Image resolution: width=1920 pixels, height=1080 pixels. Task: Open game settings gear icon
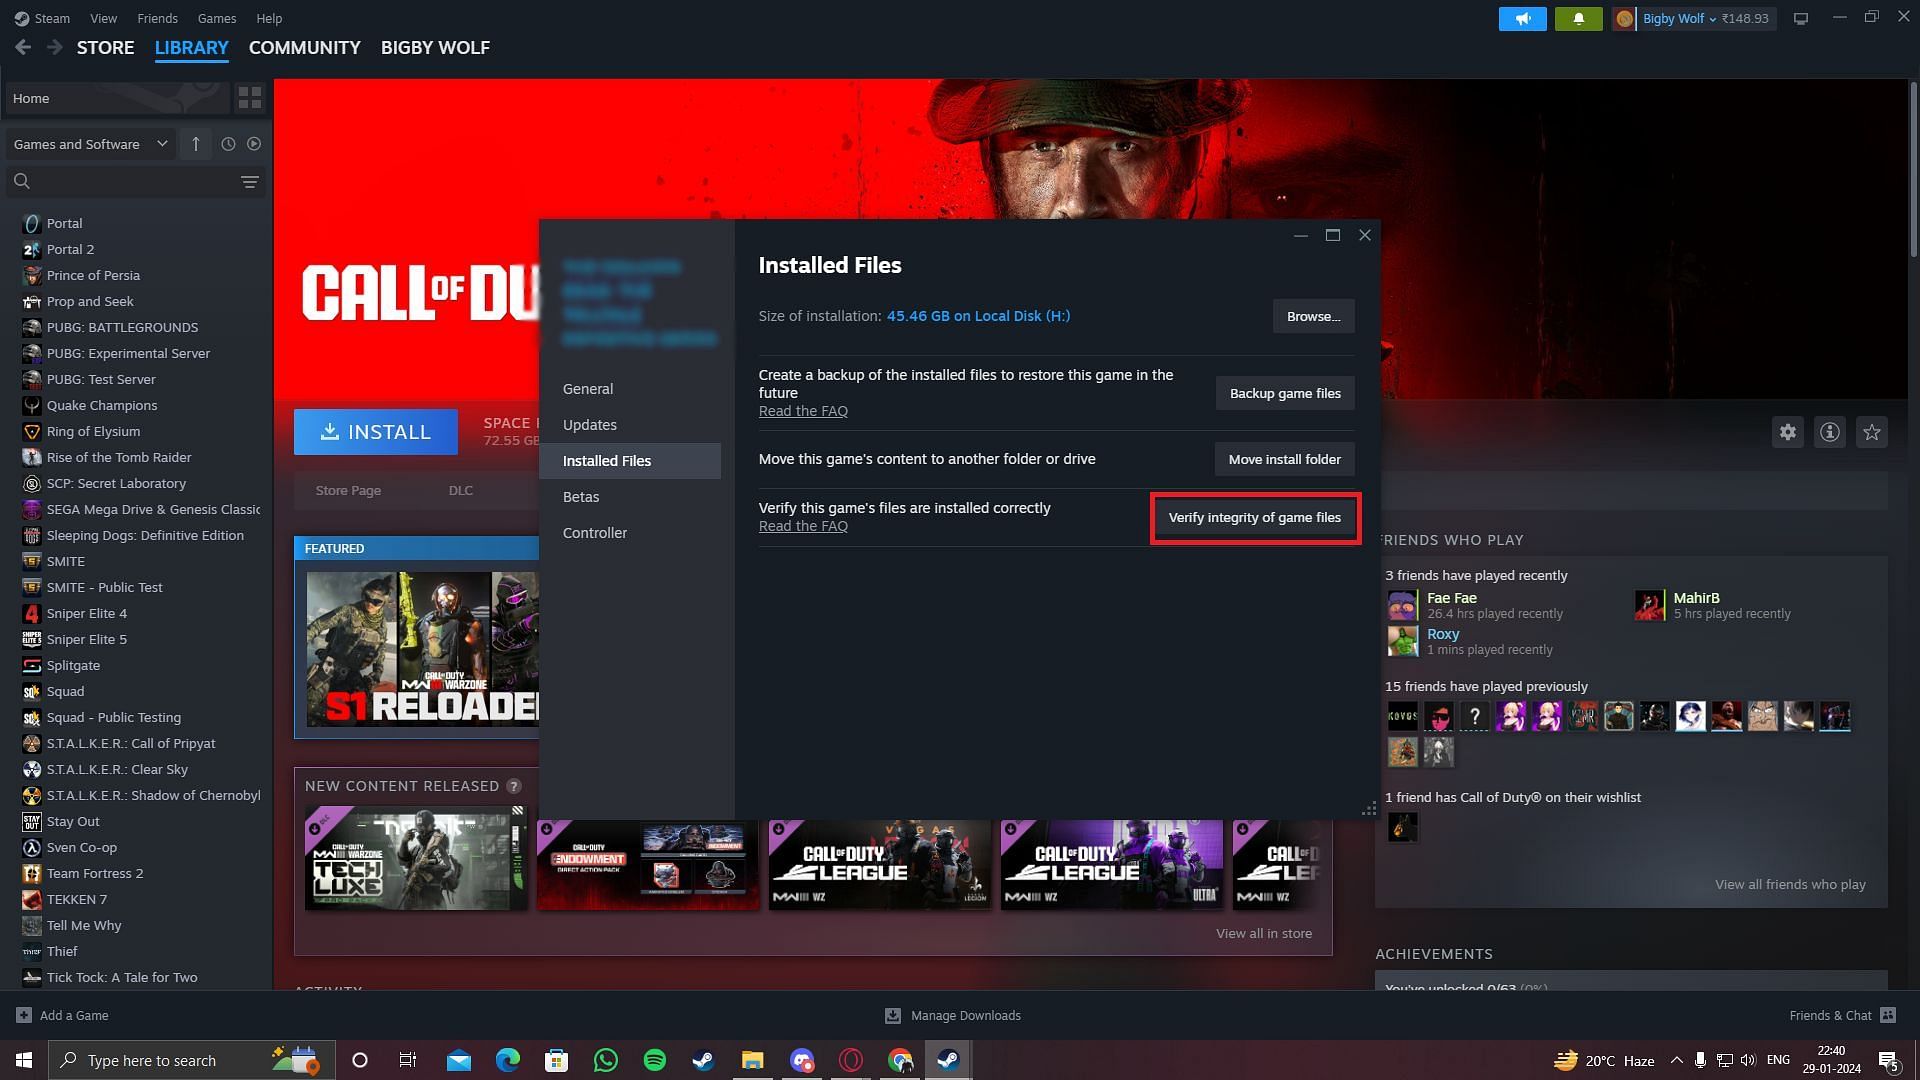[x=1787, y=432]
